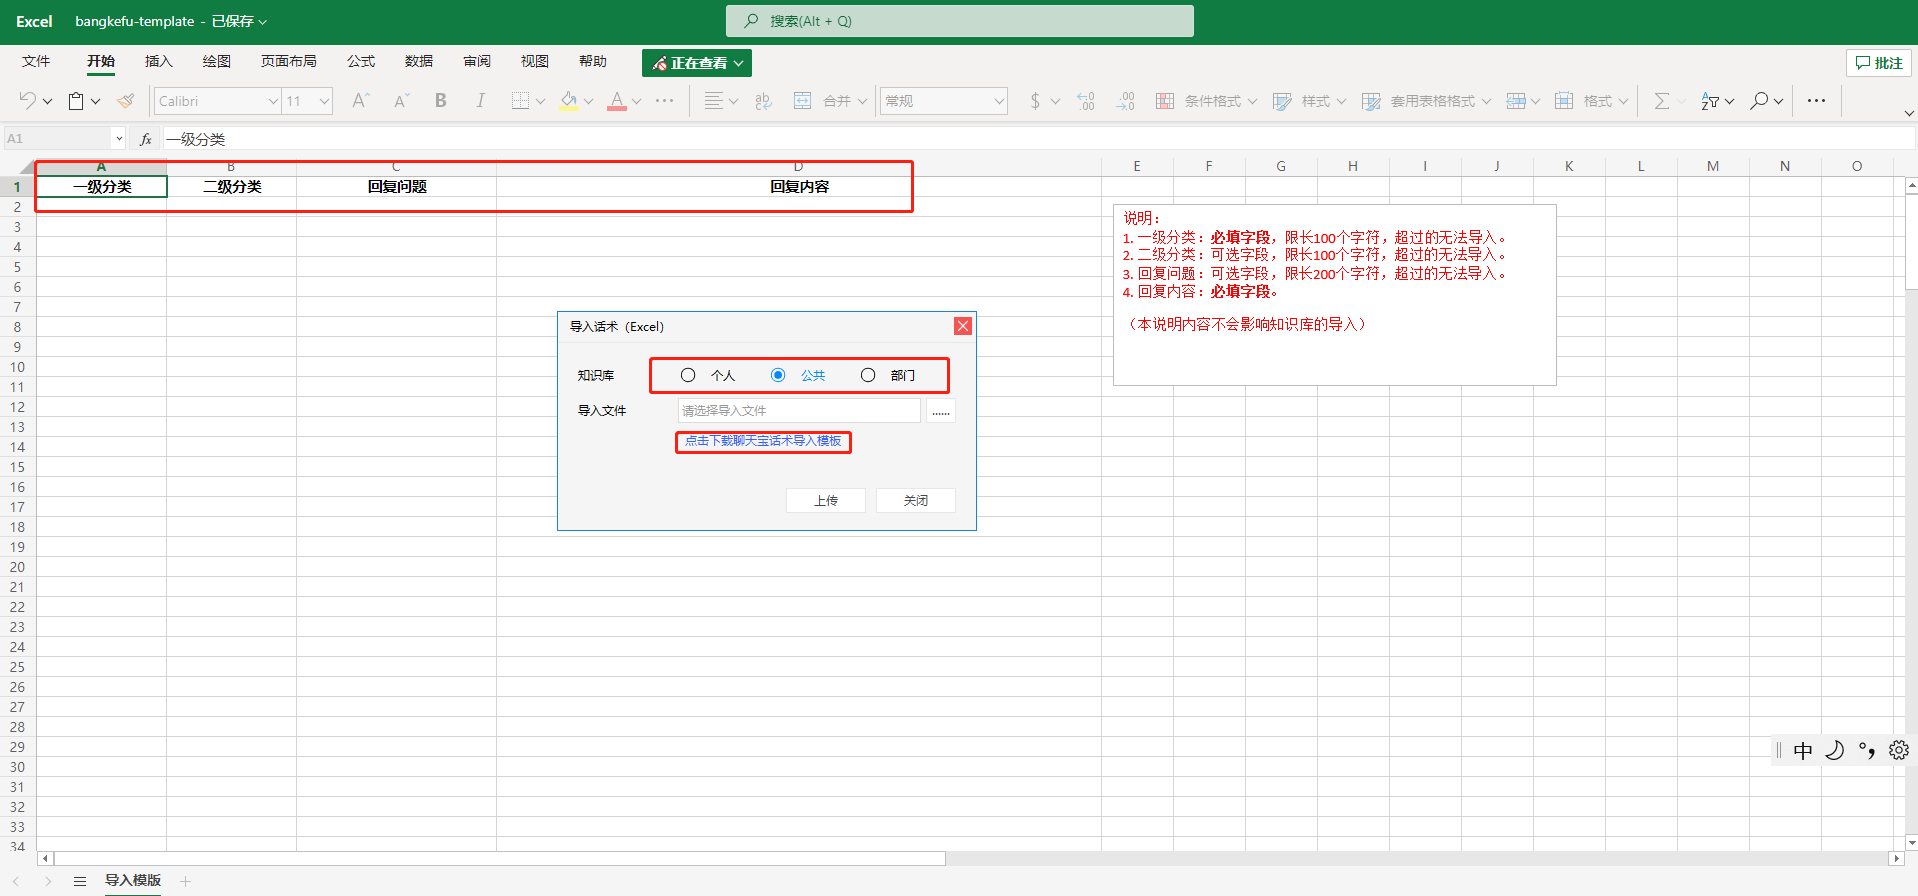1918x896 pixels.
Task: Open the 常规 number format dropdown
Action: pyautogui.click(x=943, y=101)
